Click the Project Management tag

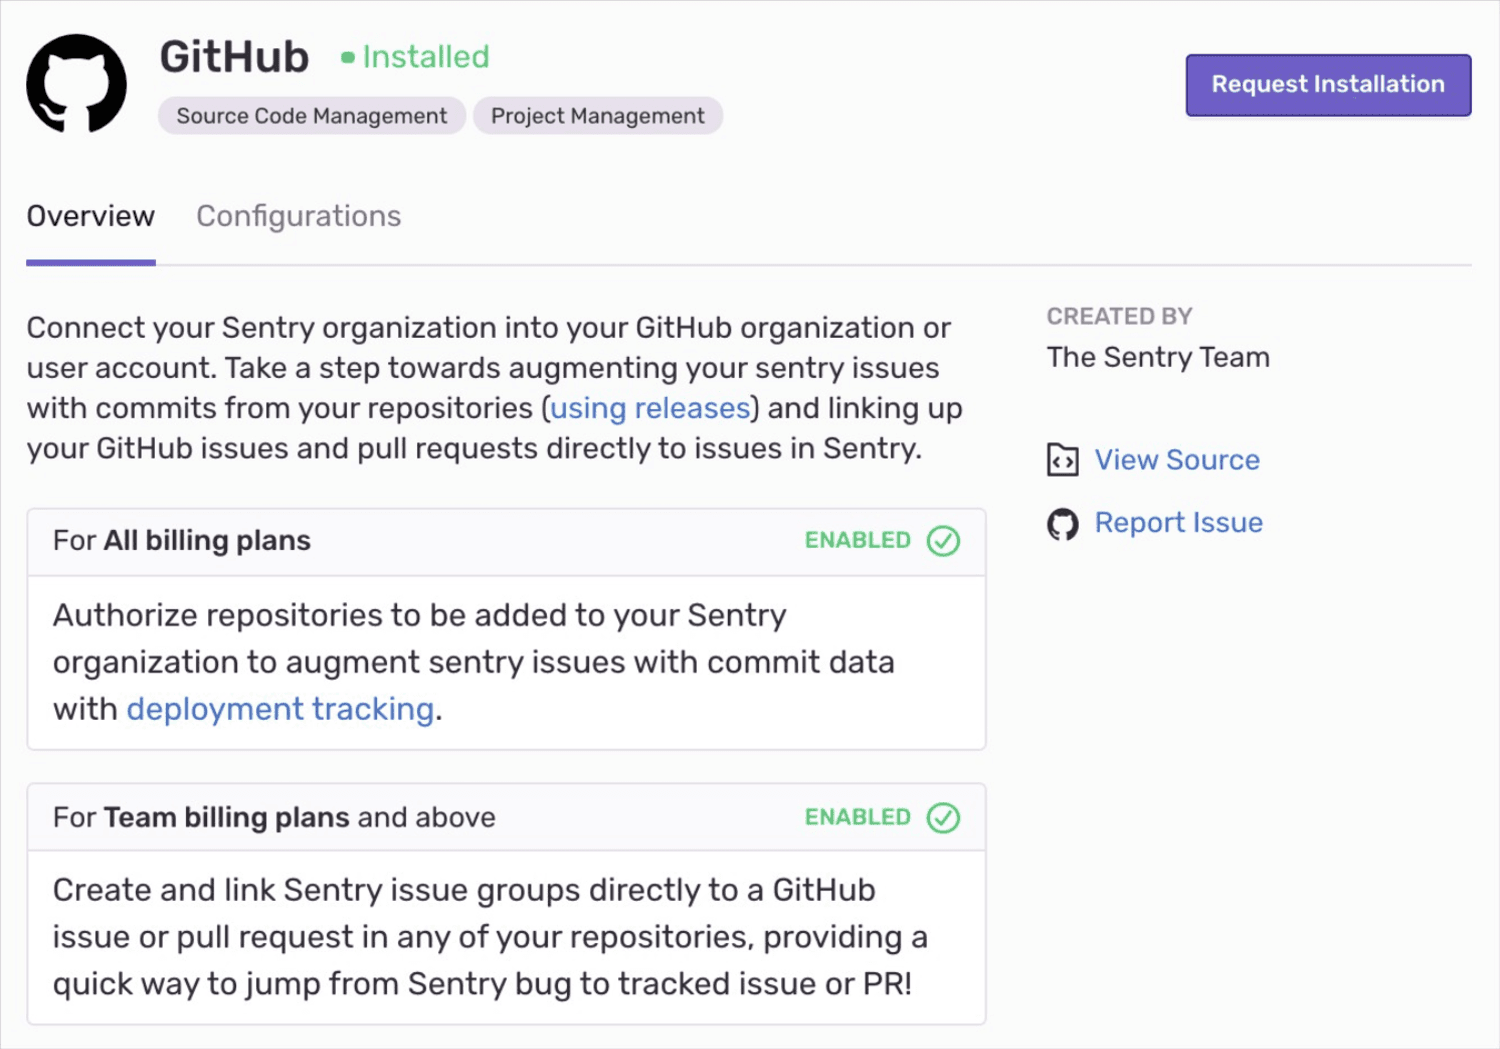tap(597, 115)
